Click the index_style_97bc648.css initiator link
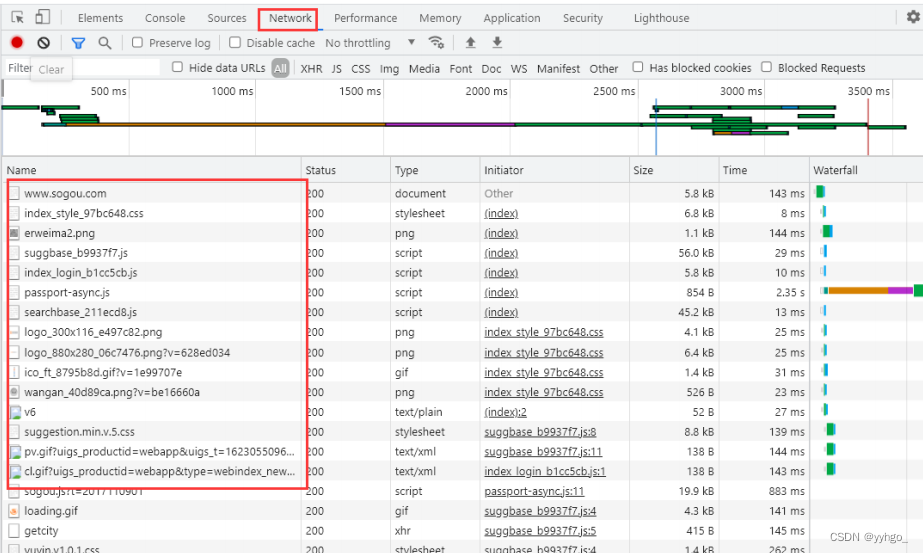923x553 pixels. tap(543, 333)
